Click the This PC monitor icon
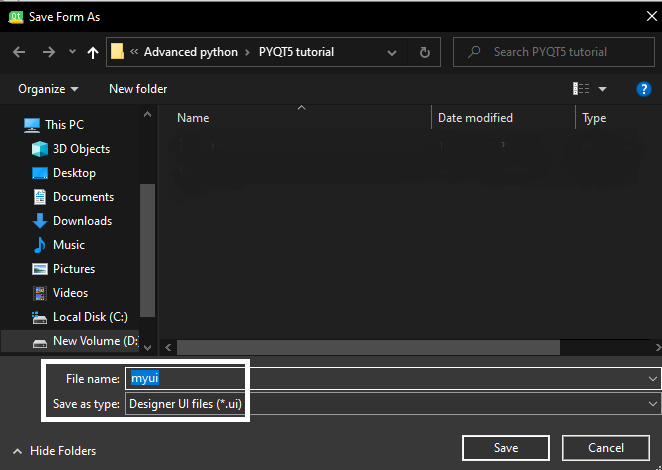This screenshot has height=470, width=662. (32, 125)
